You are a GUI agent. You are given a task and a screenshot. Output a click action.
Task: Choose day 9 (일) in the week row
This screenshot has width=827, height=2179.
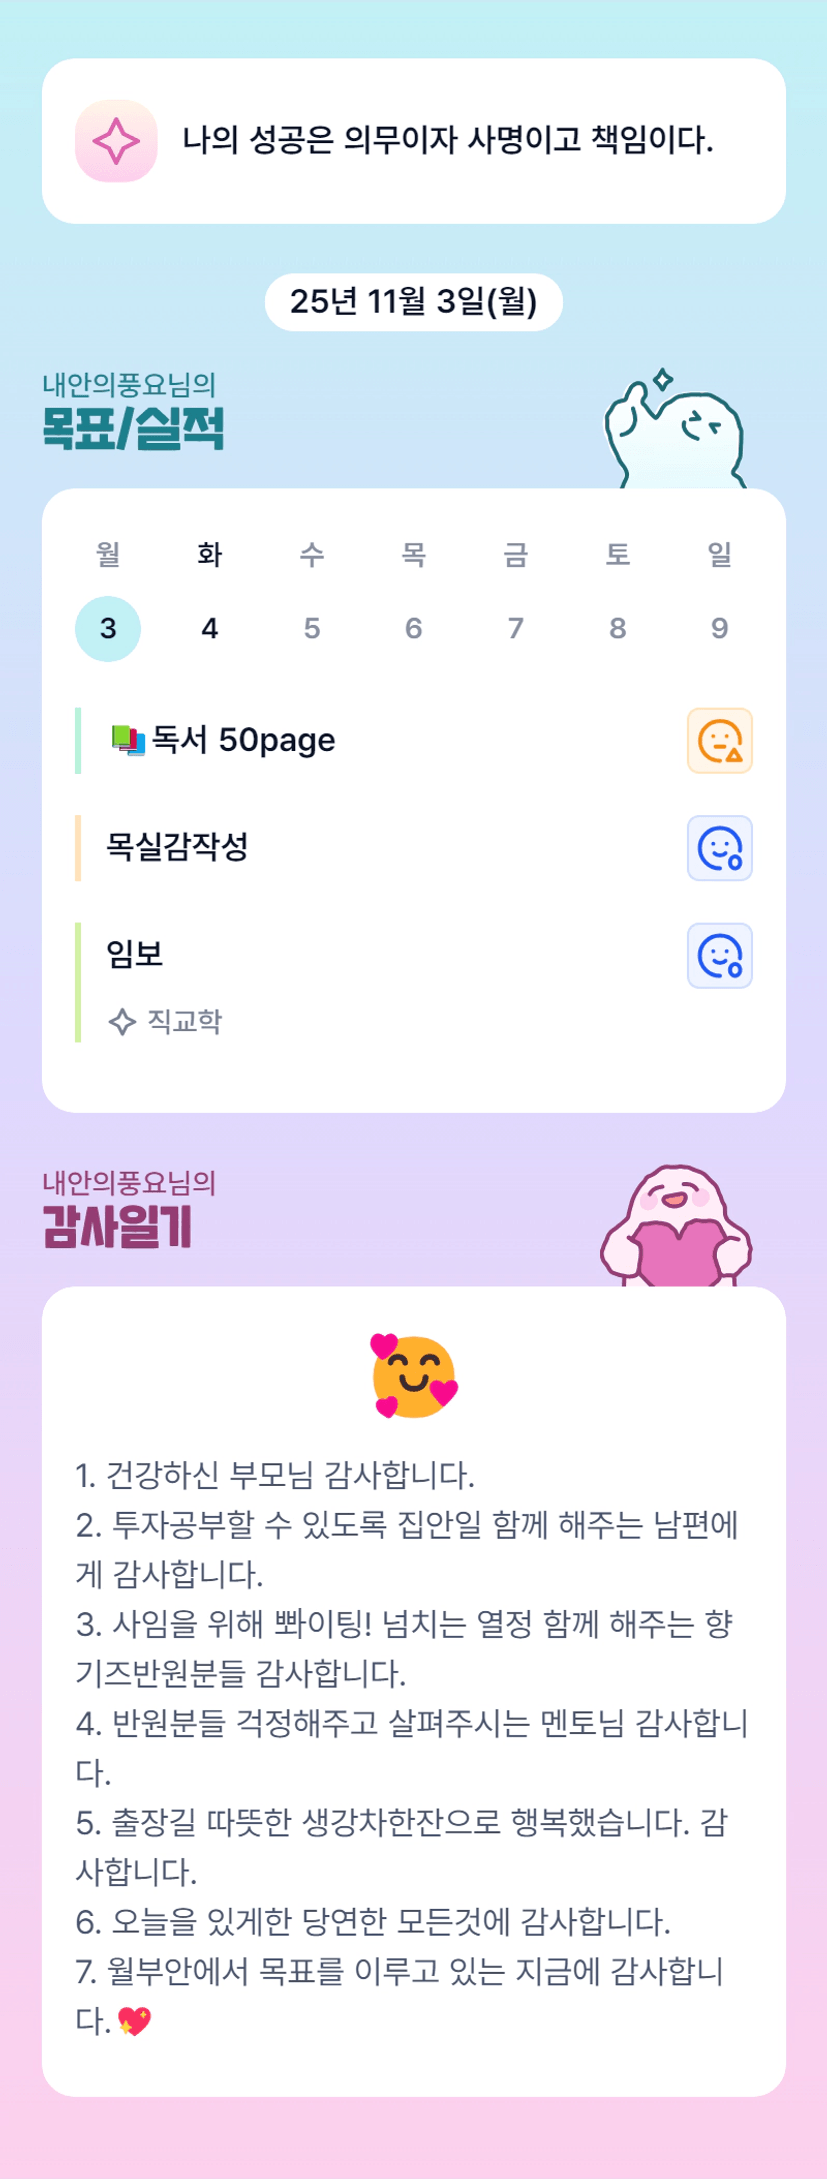coord(719,628)
